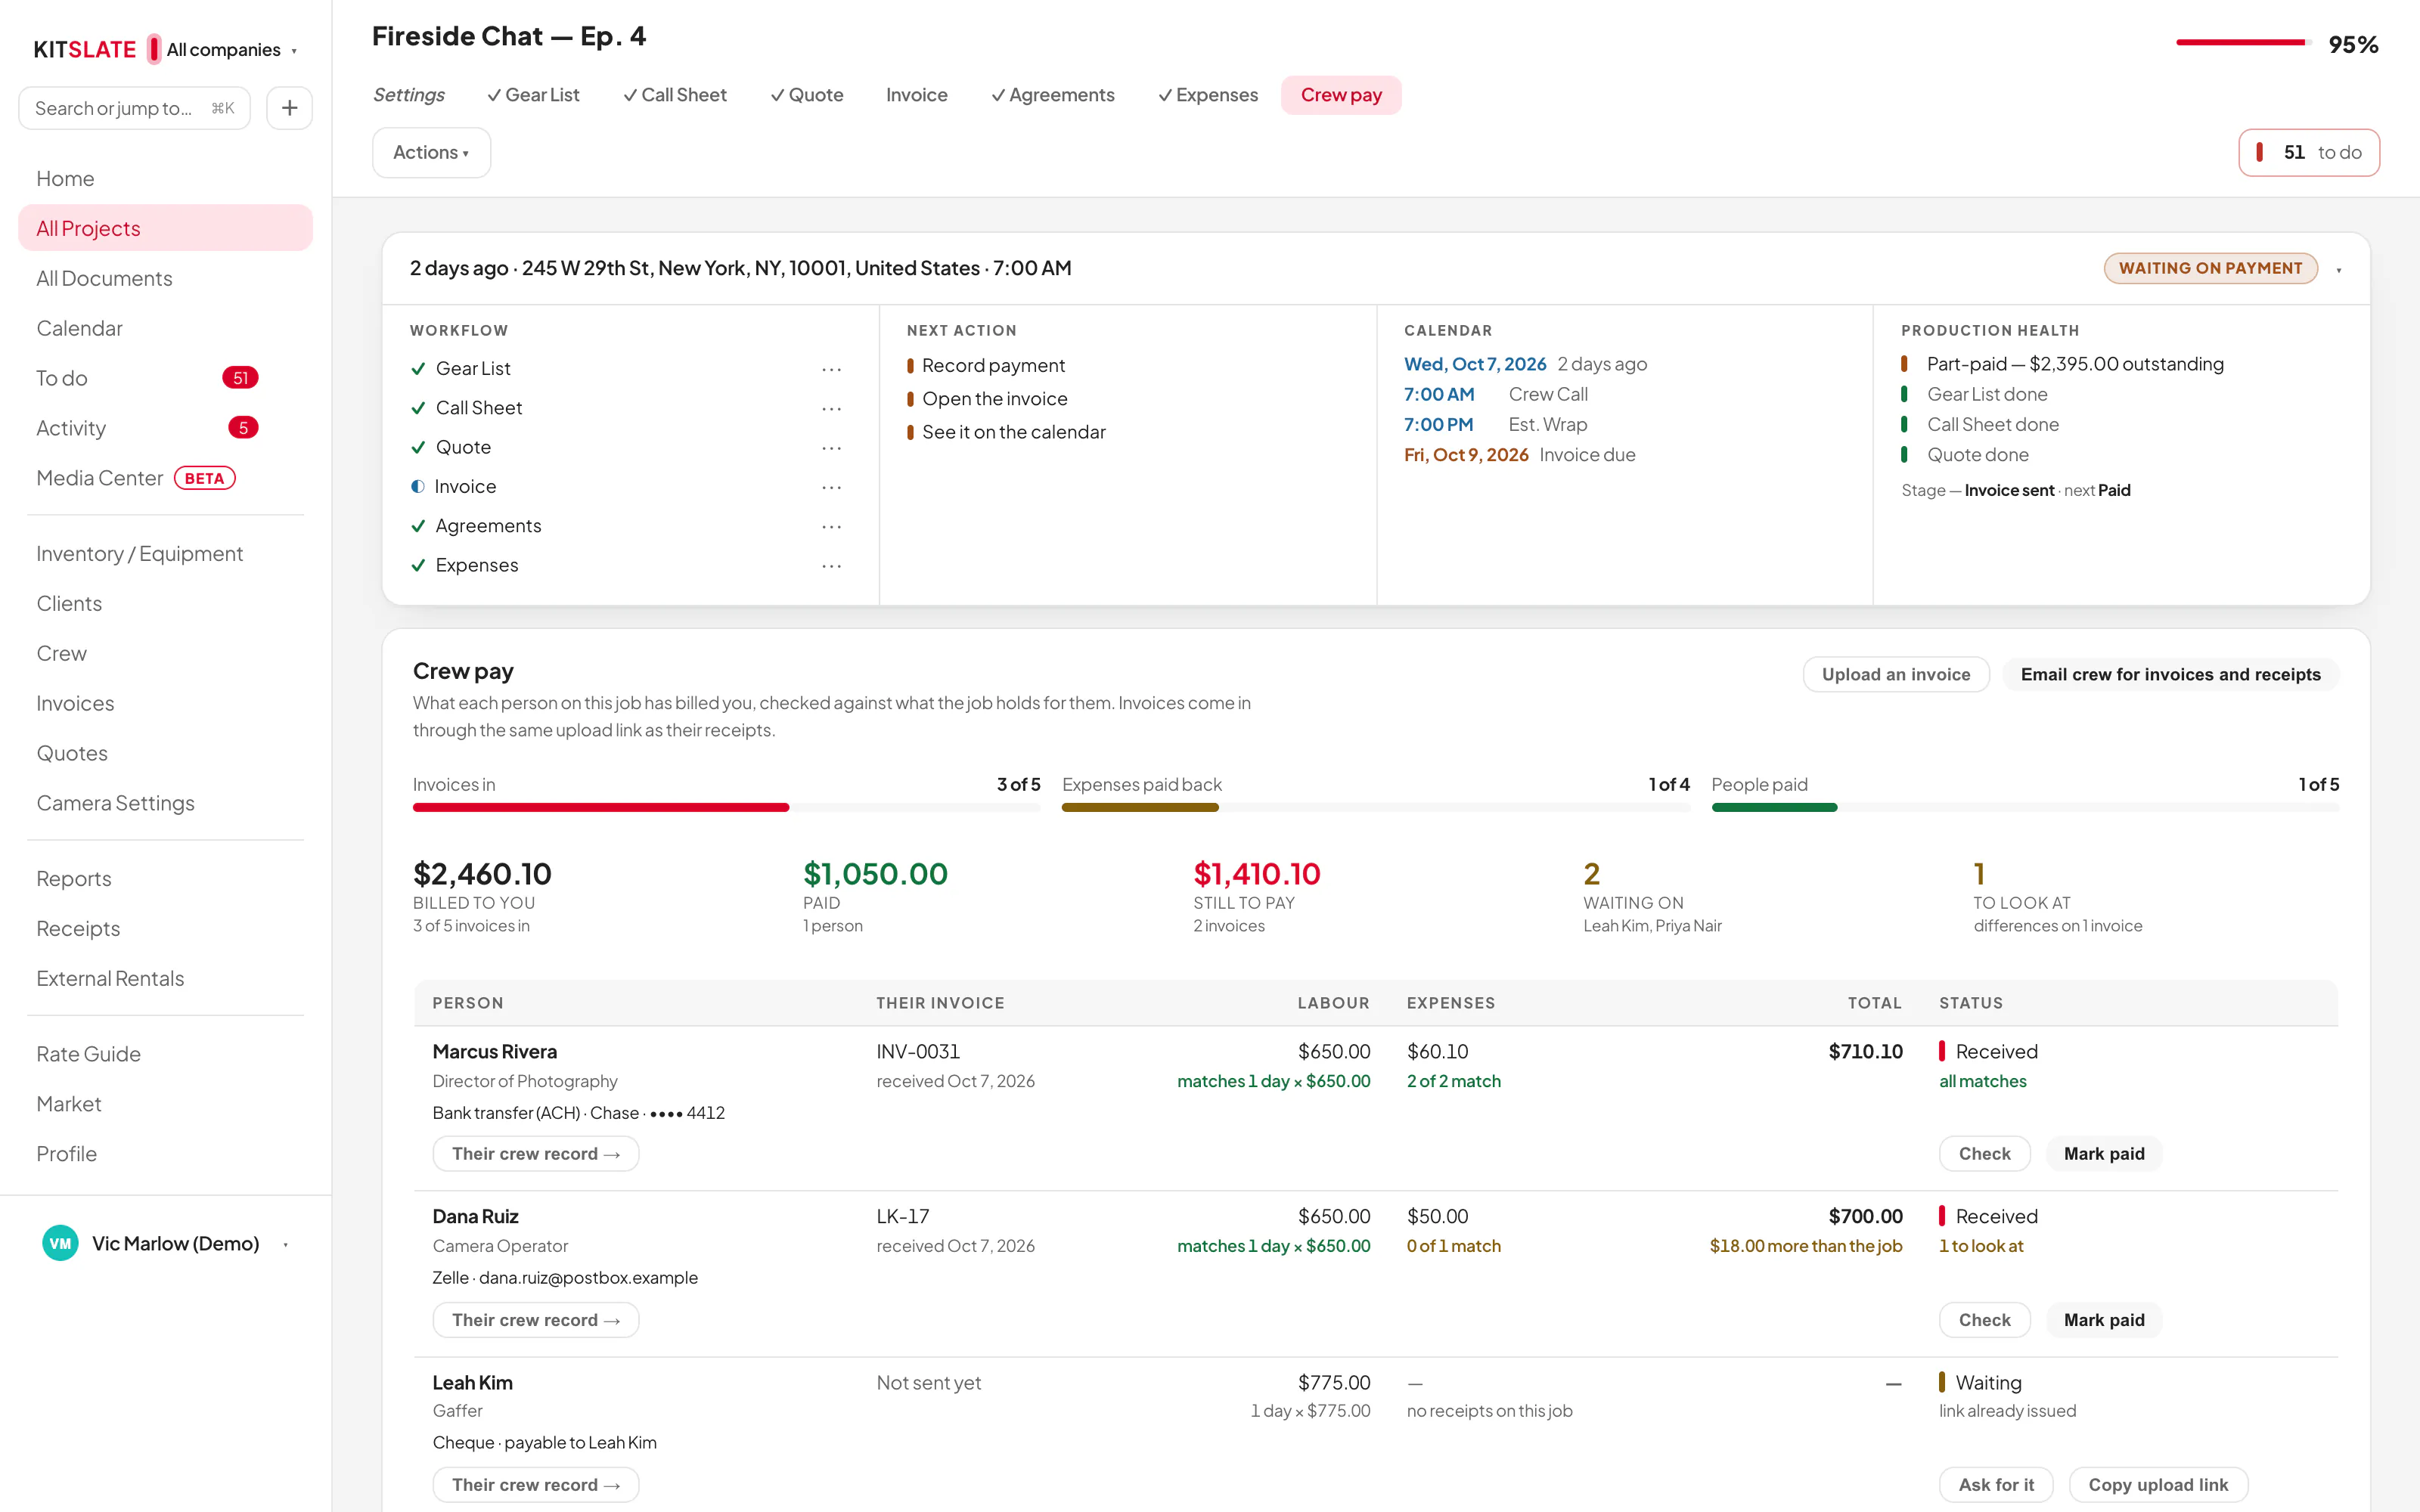Open the Agreements tab

click(x=1052, y=95)
